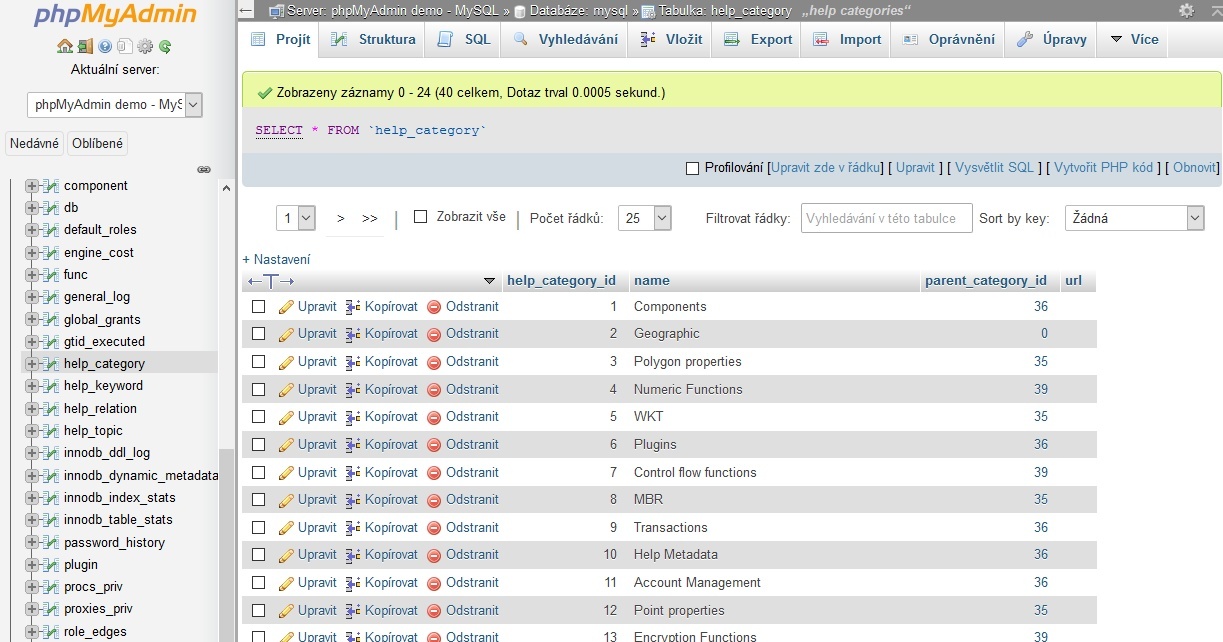The image size is (1223, 642).
Task: Click delete icon in Transactions row
Action: coord(434,528)
